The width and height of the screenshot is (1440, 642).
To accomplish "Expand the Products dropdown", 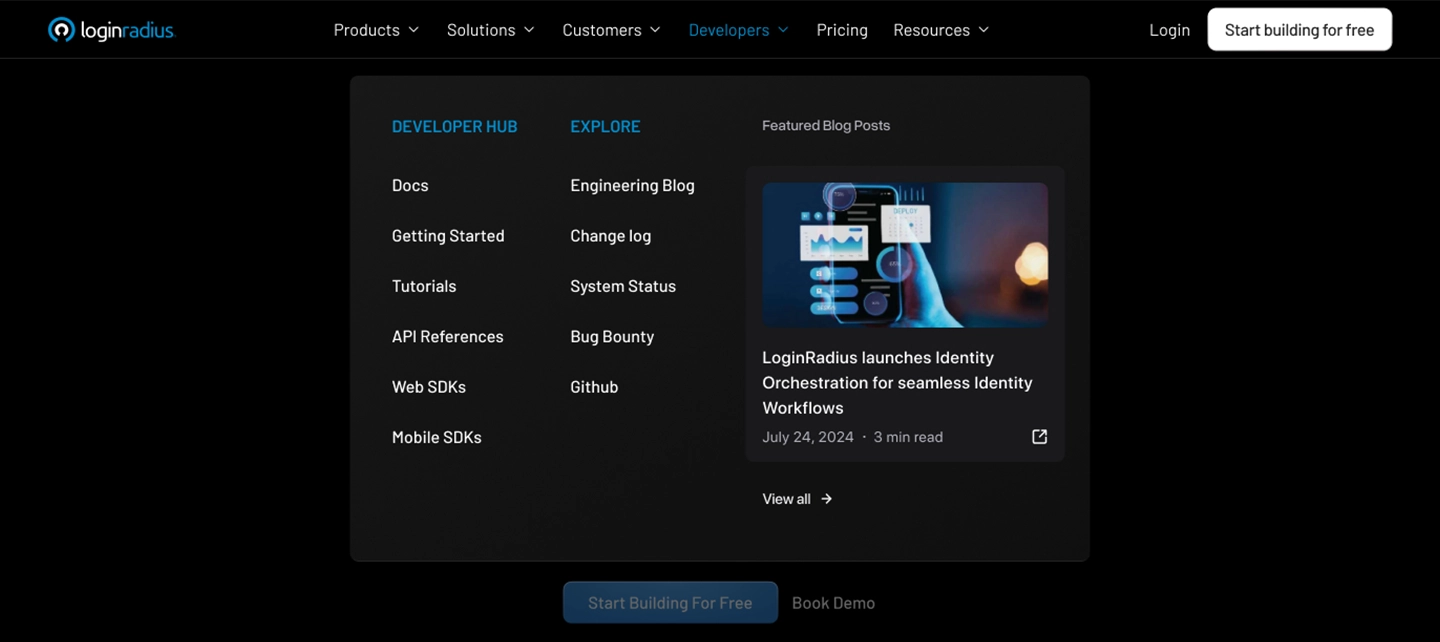I will pos(375,29).
